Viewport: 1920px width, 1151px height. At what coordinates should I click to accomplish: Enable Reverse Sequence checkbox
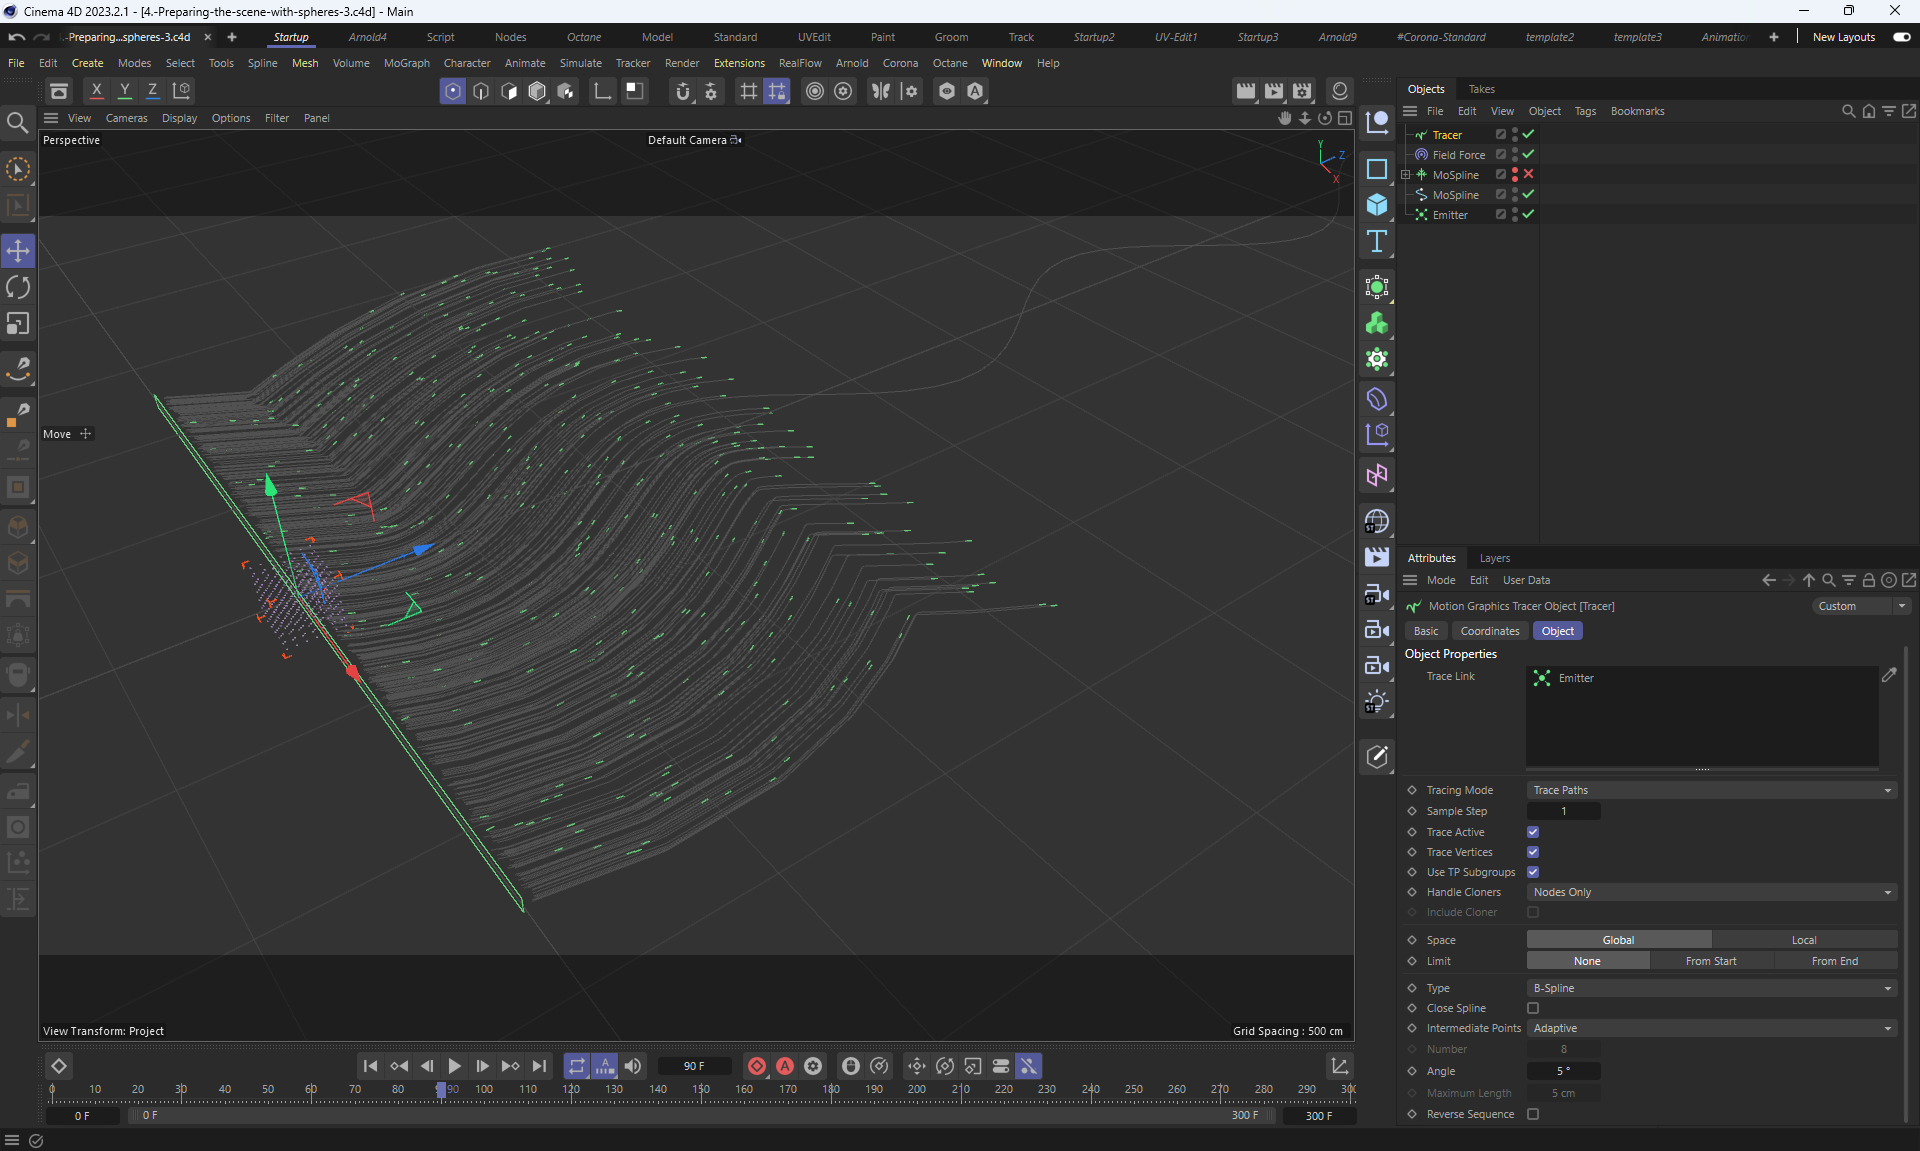pyautogui.click(x=1533, y=1114)
